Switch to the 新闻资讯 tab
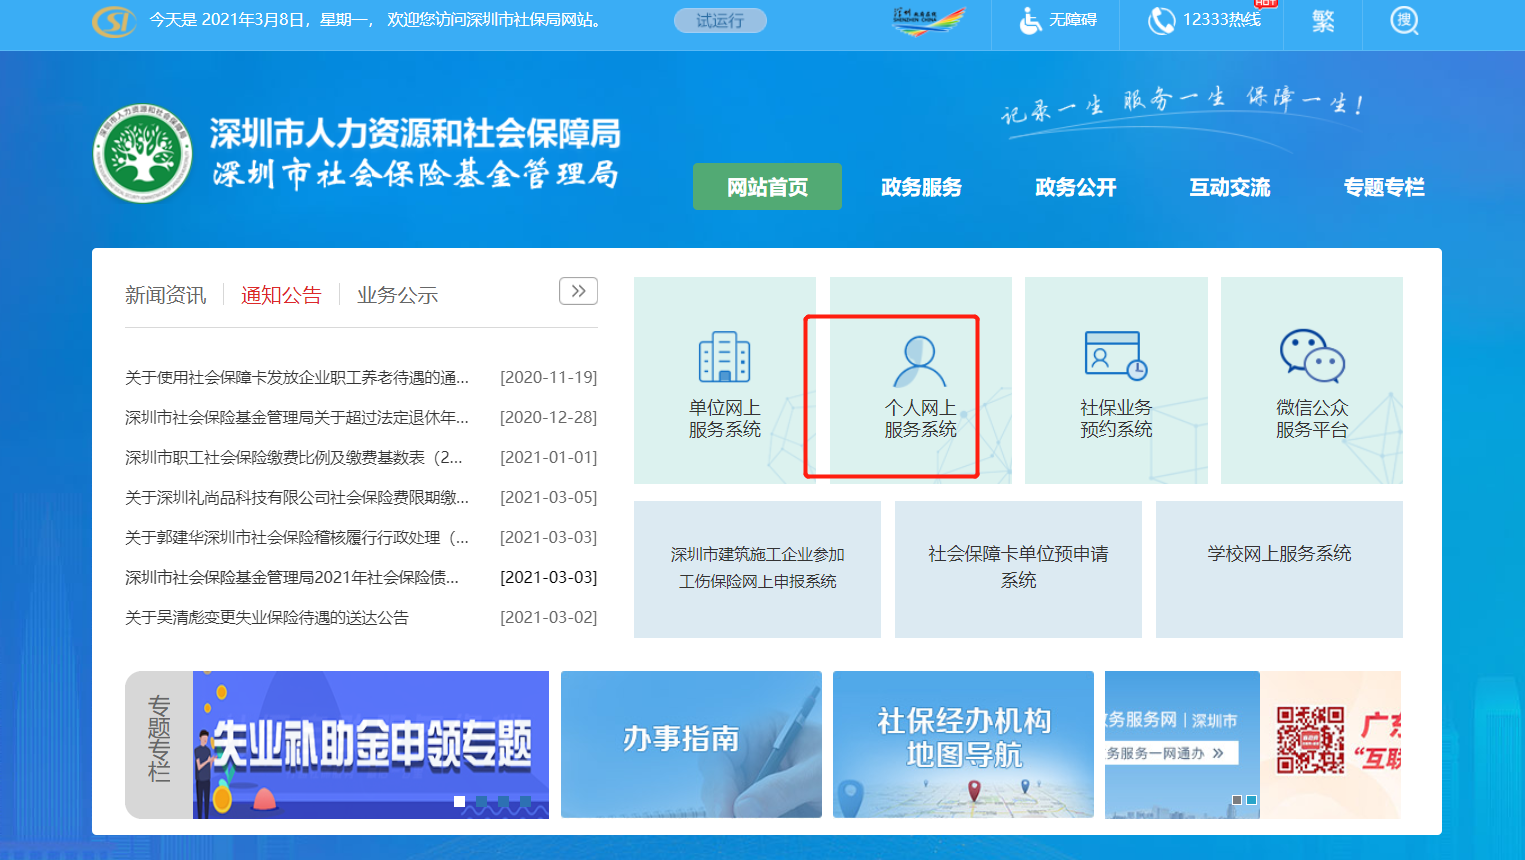 [165, 295]
